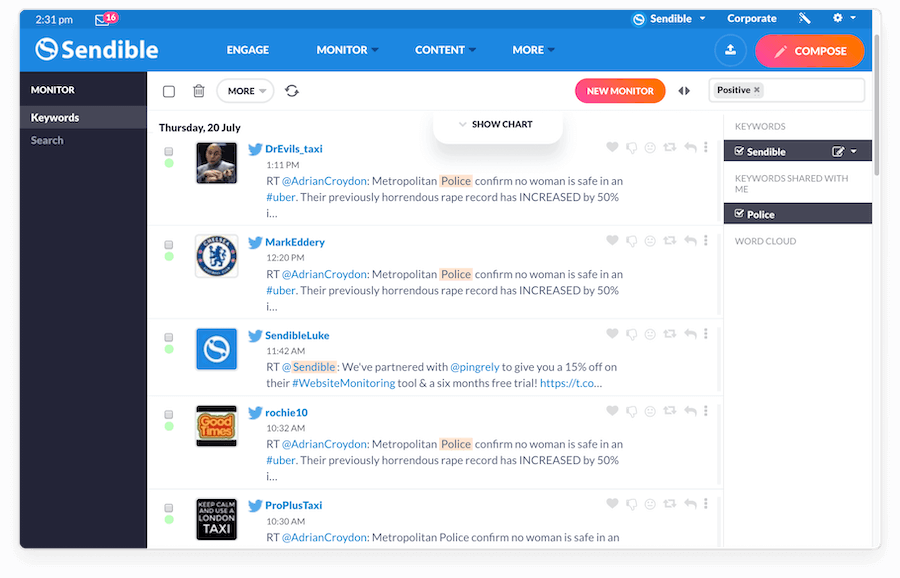Expand the Content menu
This screenshot has height=578, width=900.
pos(445,50)
